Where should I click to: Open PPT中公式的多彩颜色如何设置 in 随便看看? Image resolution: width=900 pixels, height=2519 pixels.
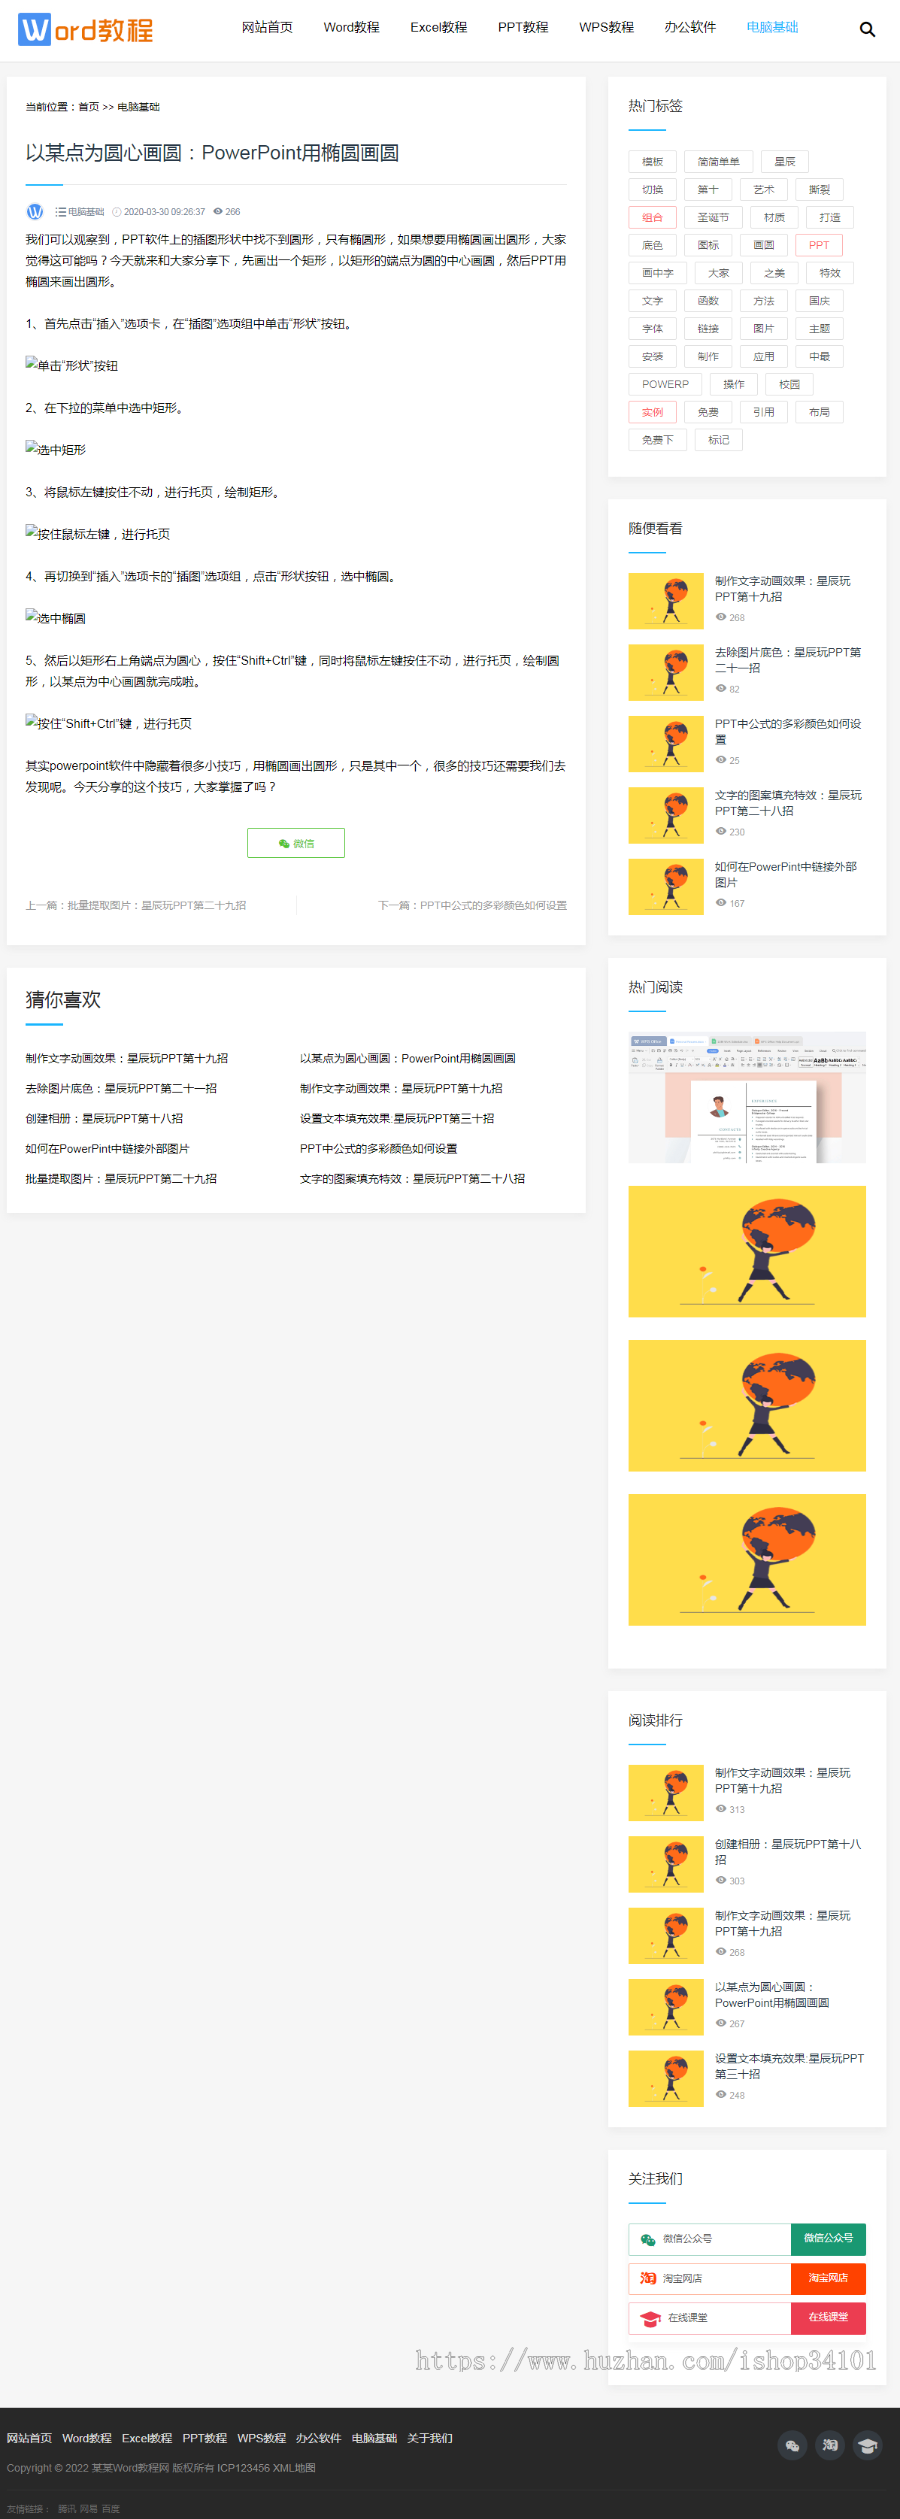click(x=788, y=732)
